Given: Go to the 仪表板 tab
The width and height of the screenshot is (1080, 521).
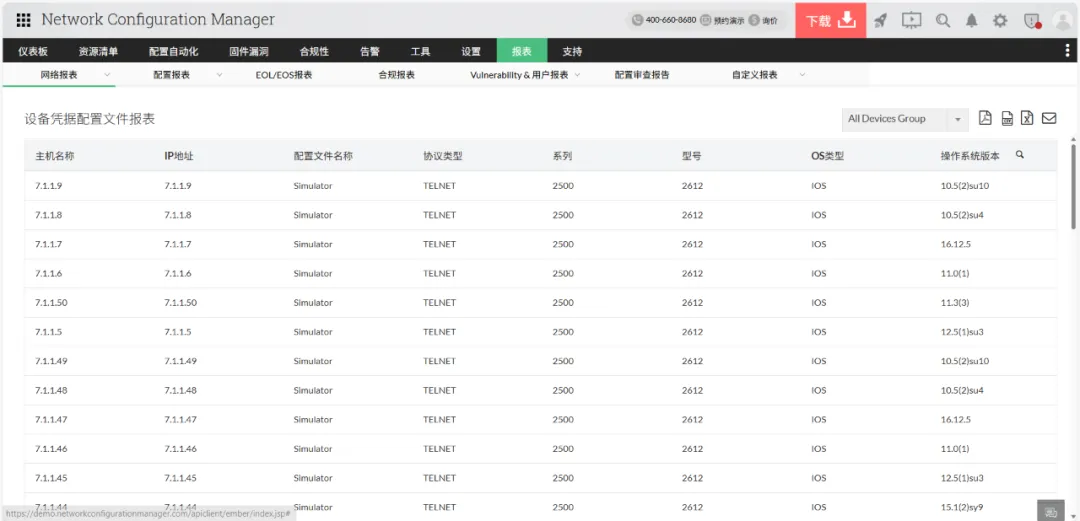Looking at the screenshot, I should coord(33,52).
